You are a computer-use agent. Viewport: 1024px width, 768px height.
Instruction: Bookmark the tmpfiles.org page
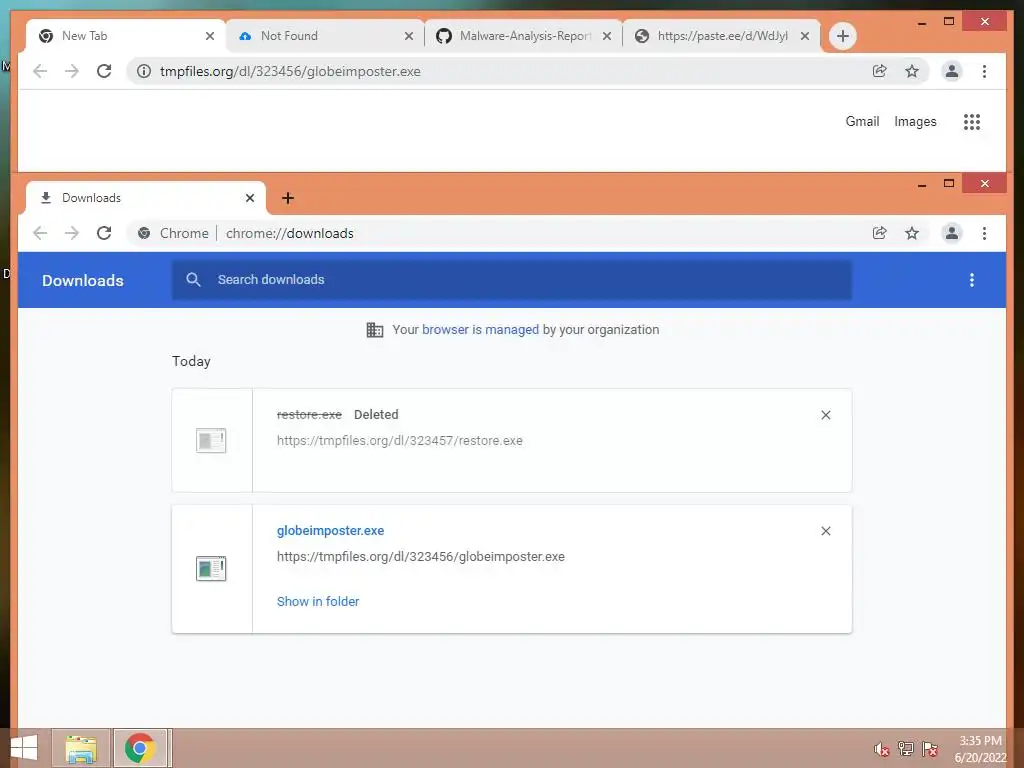[912, 71]
